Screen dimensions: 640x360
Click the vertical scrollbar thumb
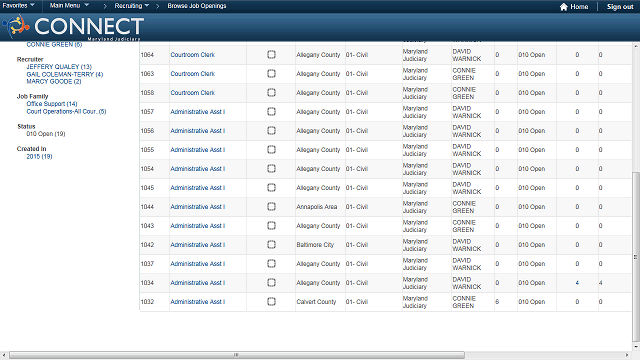click(x=636, y=257)
